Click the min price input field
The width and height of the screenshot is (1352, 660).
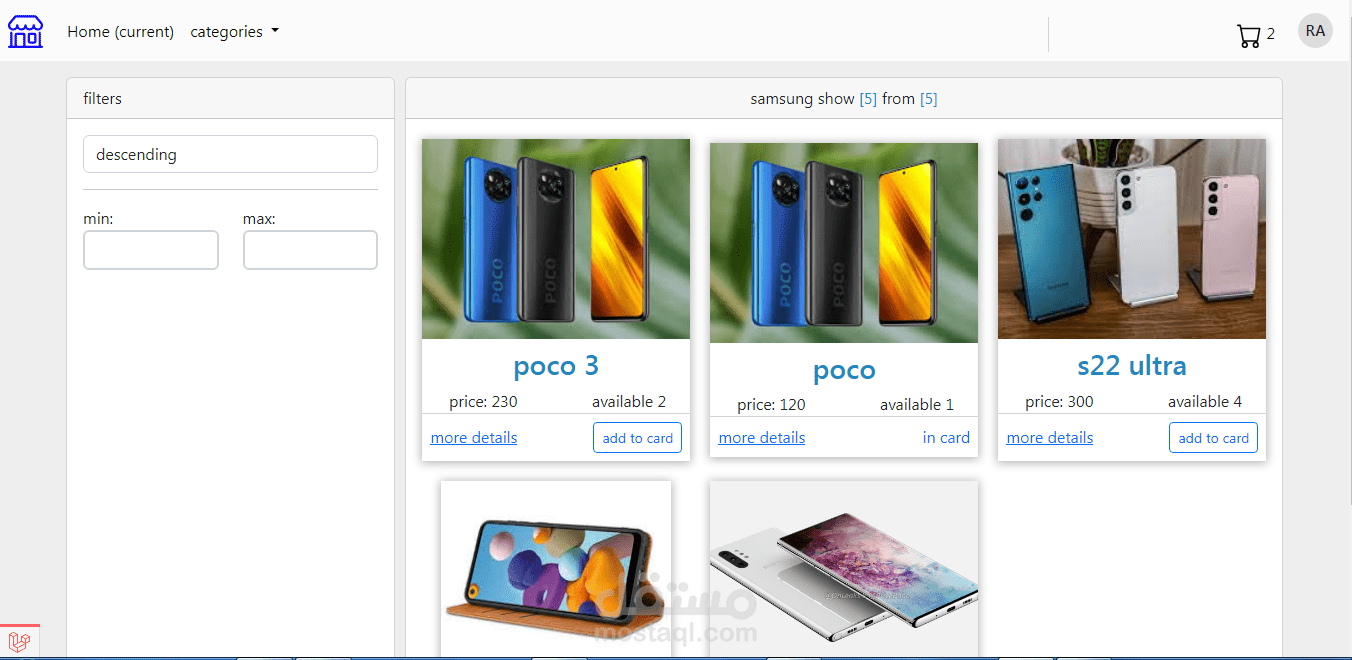pos(151,250)
